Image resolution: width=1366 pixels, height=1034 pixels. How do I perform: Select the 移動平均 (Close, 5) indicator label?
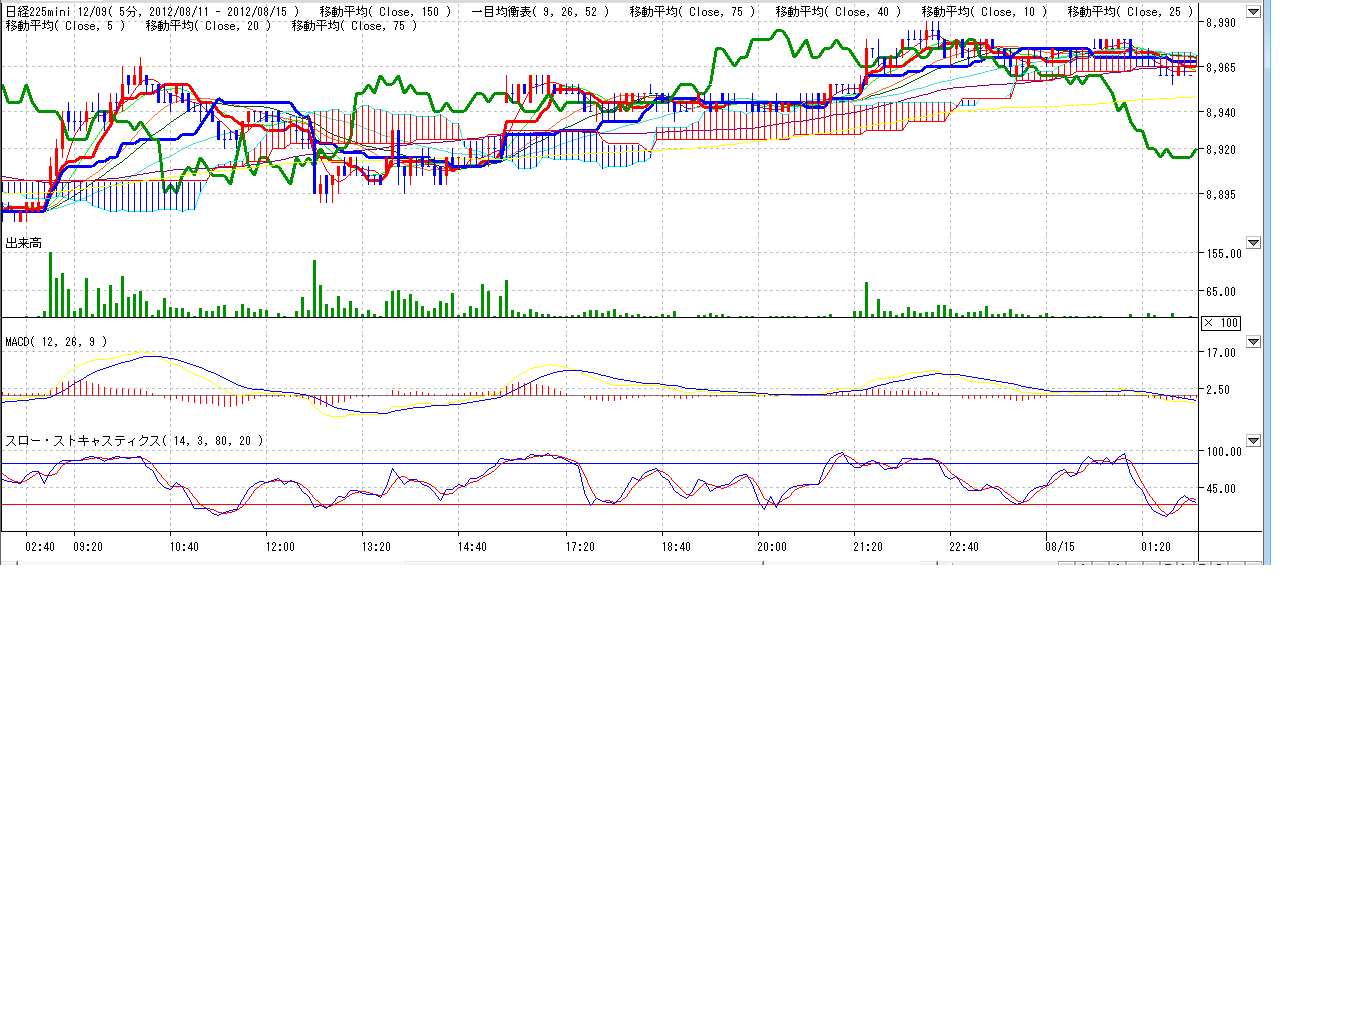(x=66, y=26)
